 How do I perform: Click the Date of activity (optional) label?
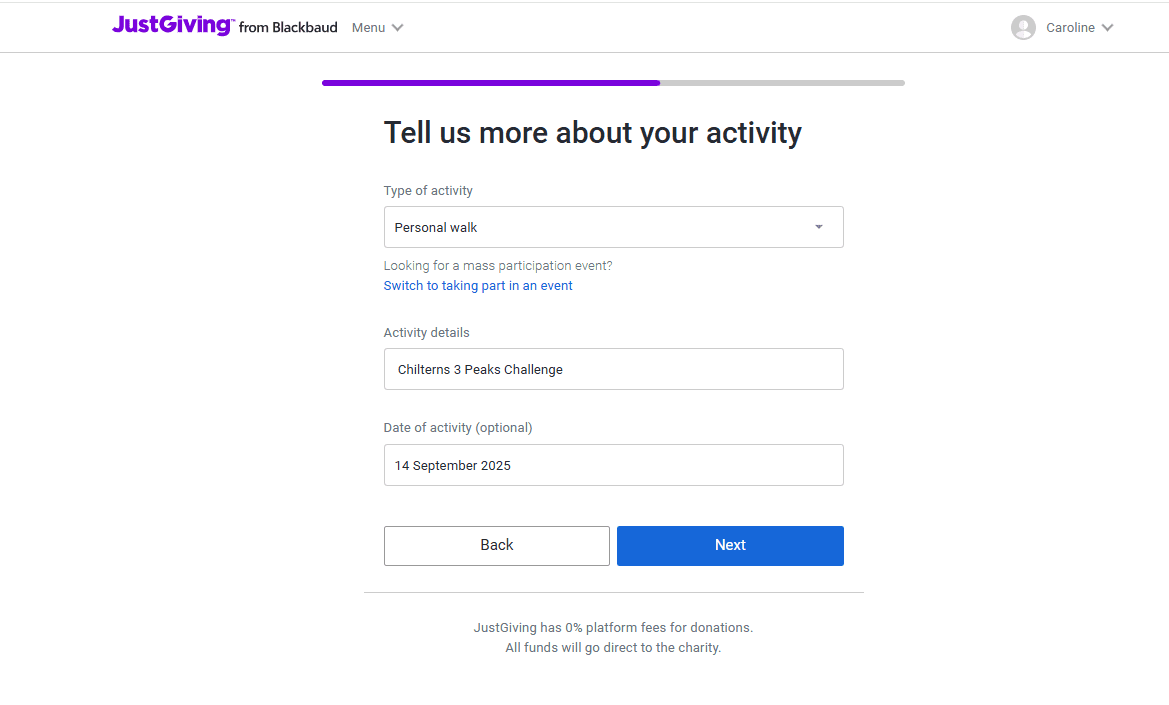458,428
